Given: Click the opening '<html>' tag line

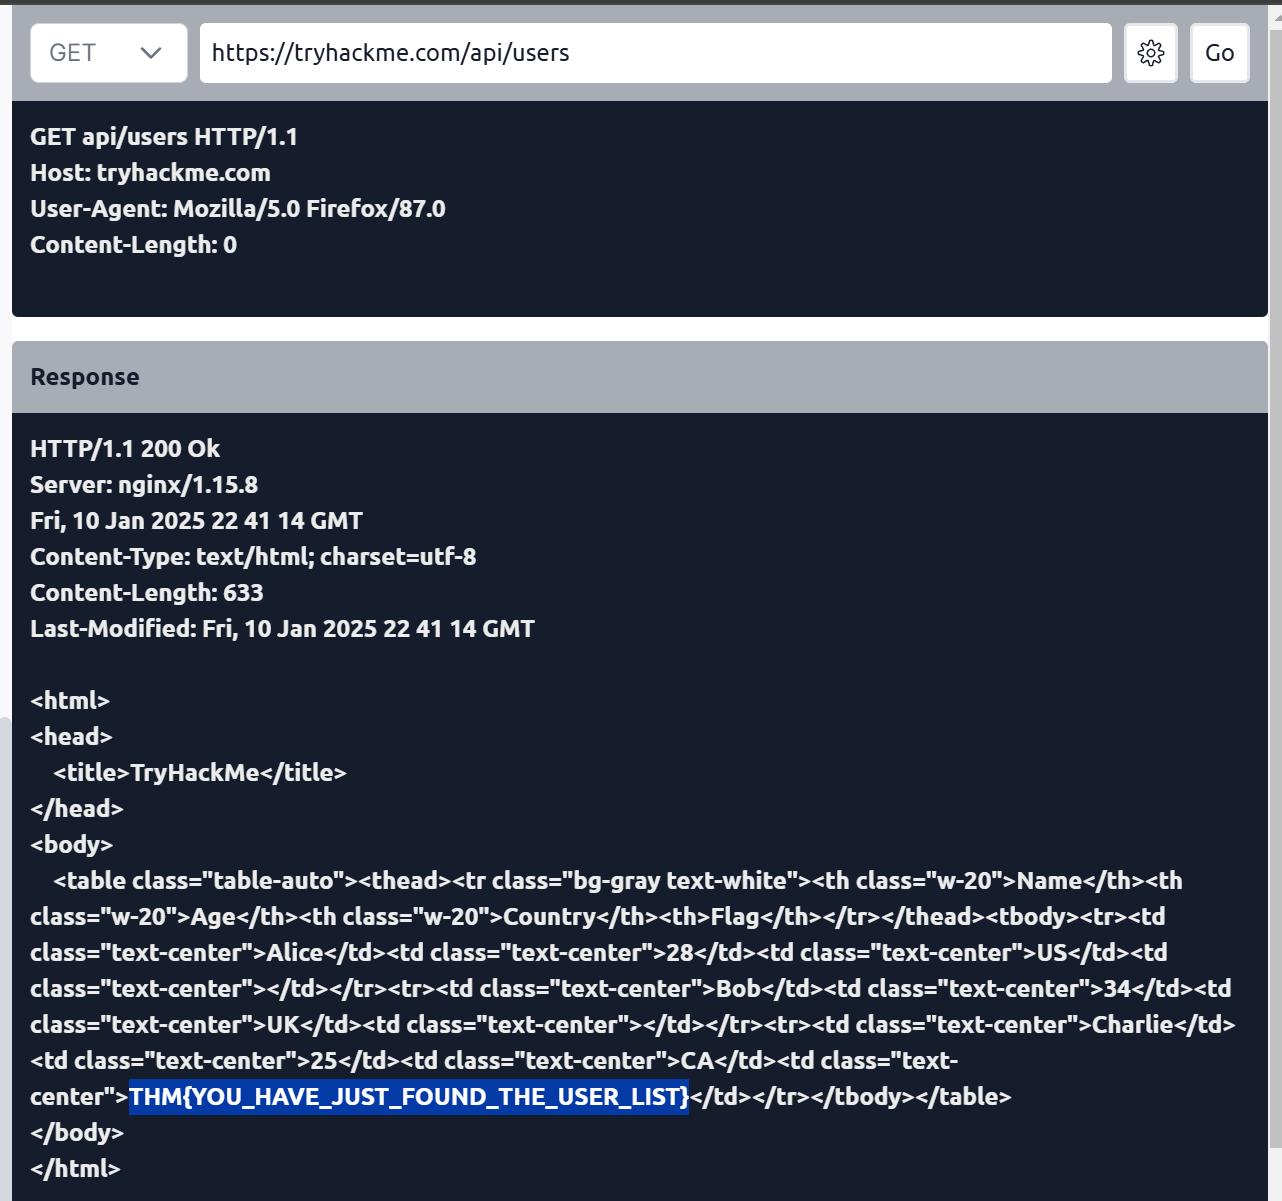Looking at the screenshot, I should 70,701.
